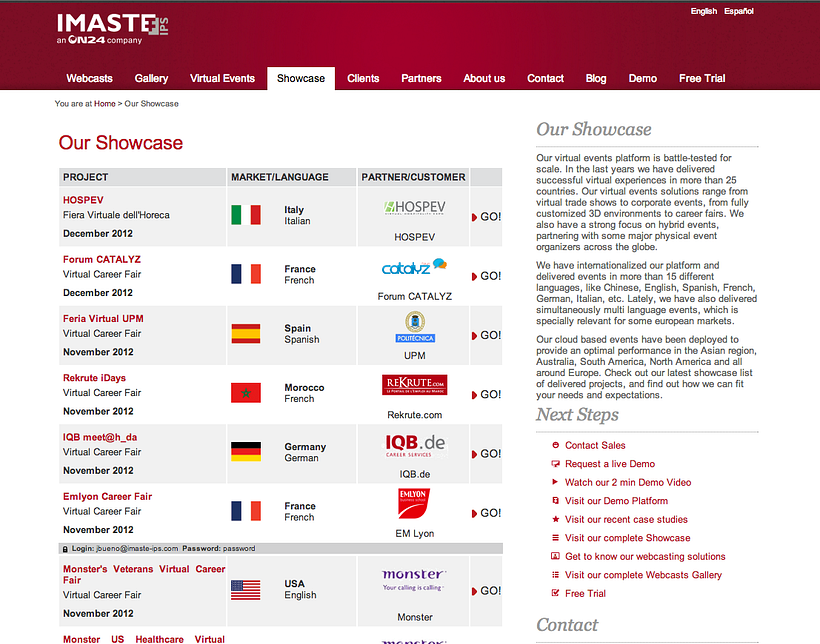Click the icon beside webcasting solutions

pos(555,556)
